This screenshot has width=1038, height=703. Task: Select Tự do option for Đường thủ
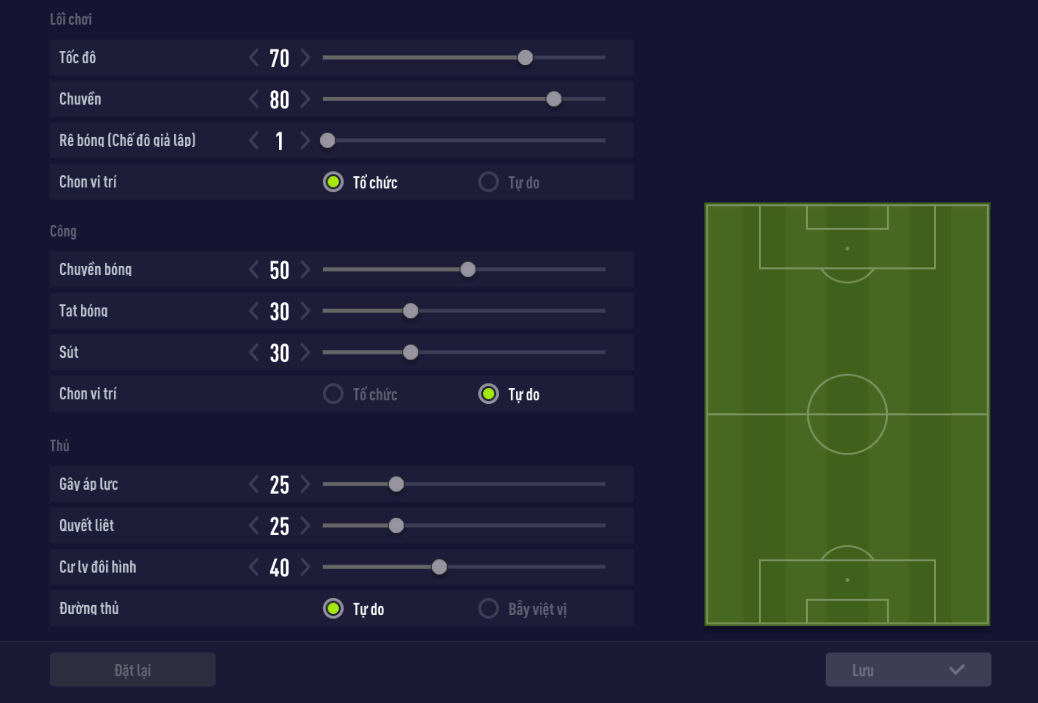[334, 609]
